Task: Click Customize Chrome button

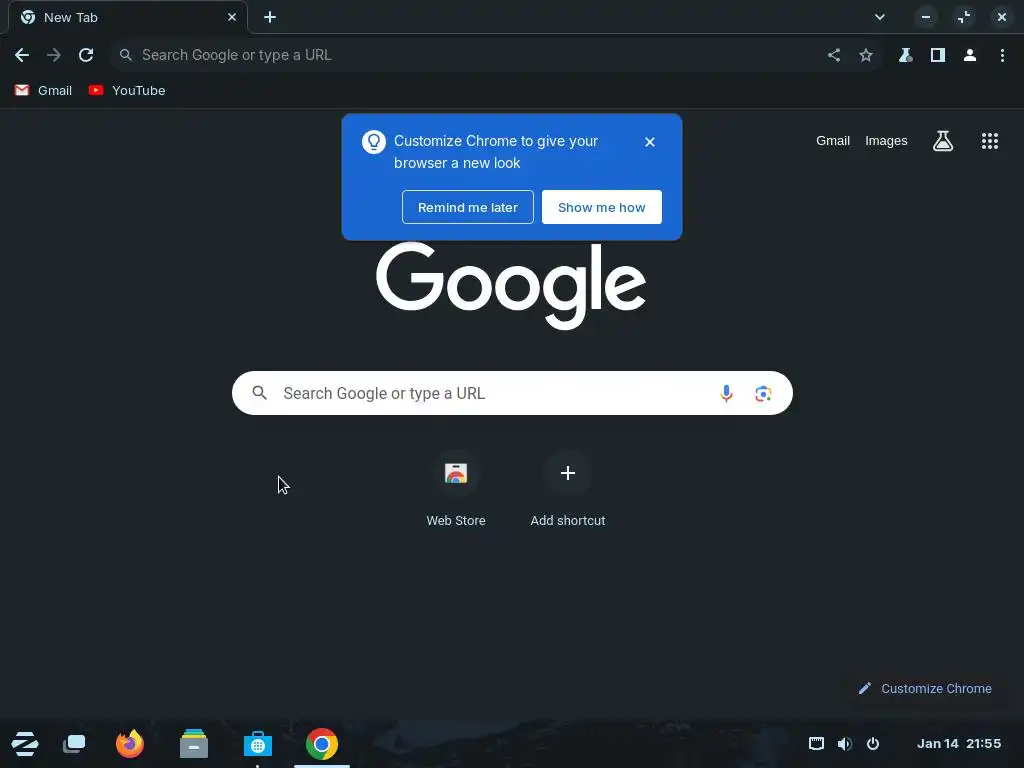Action: (x=925, y=688)
